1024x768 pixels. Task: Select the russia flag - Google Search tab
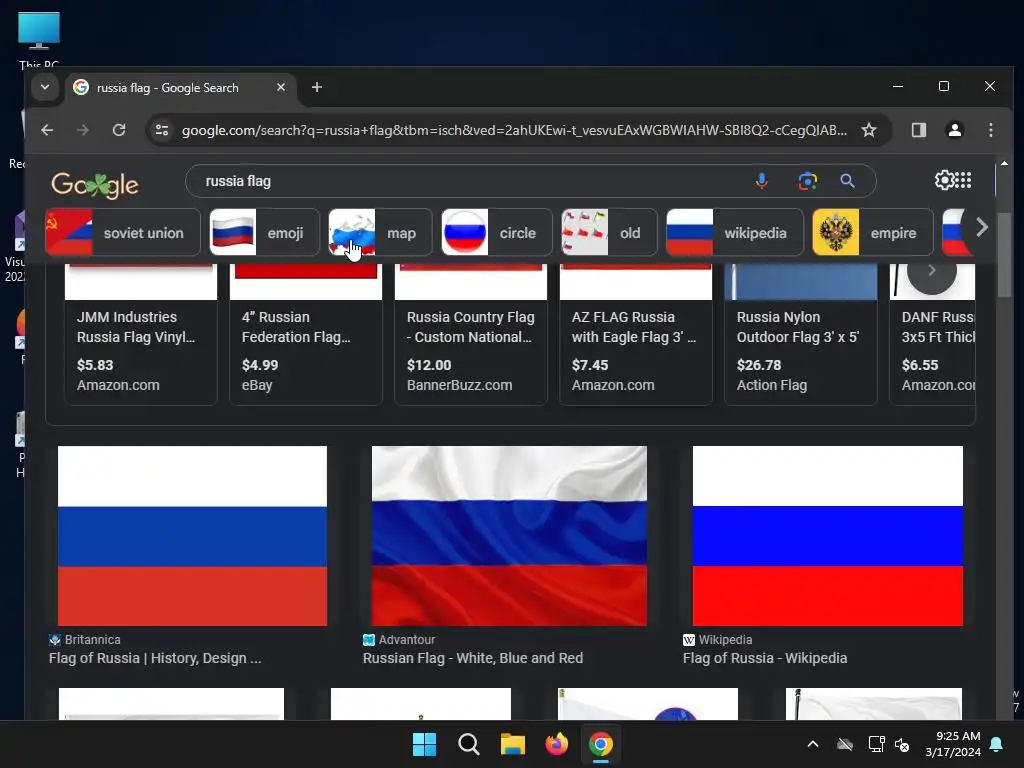[181, 88]
